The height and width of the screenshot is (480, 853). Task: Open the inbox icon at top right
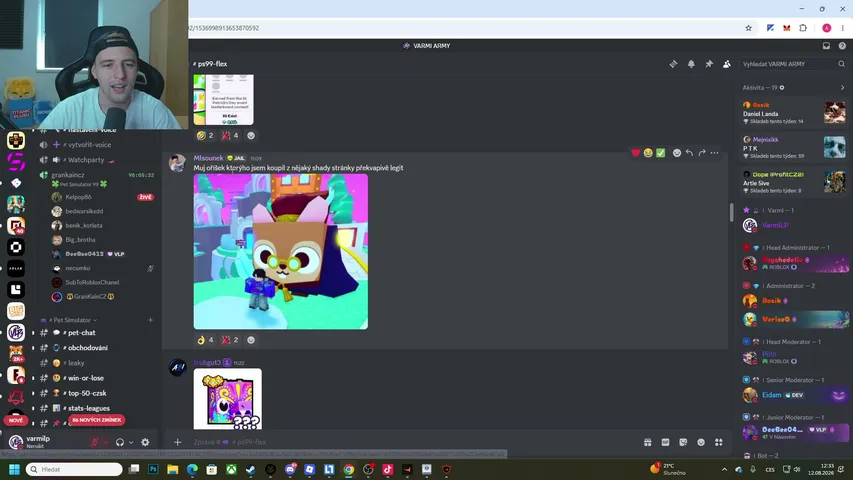(826, 46)
